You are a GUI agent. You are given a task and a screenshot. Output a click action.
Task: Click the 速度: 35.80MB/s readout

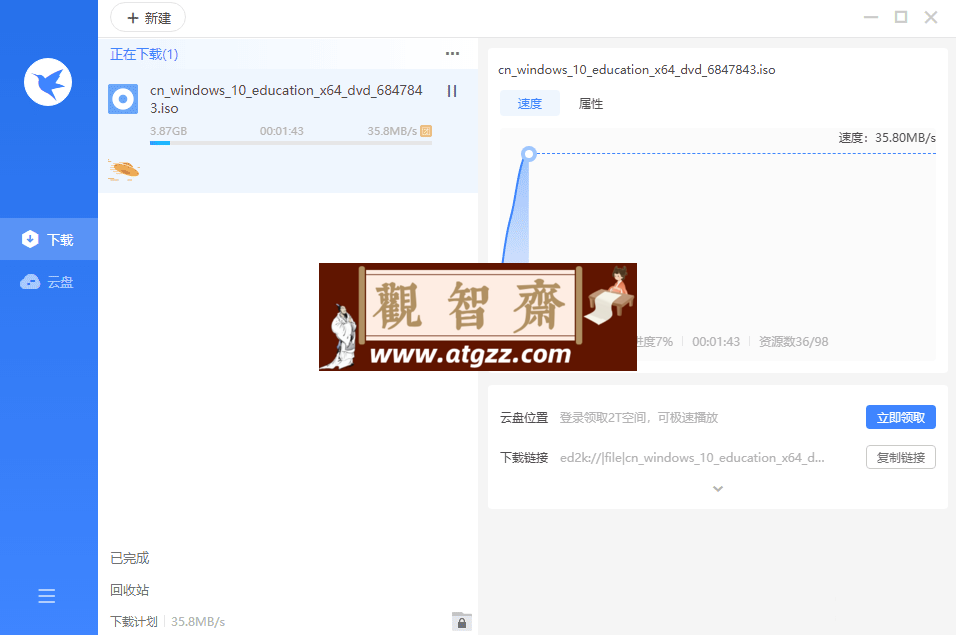pos(886,138)
